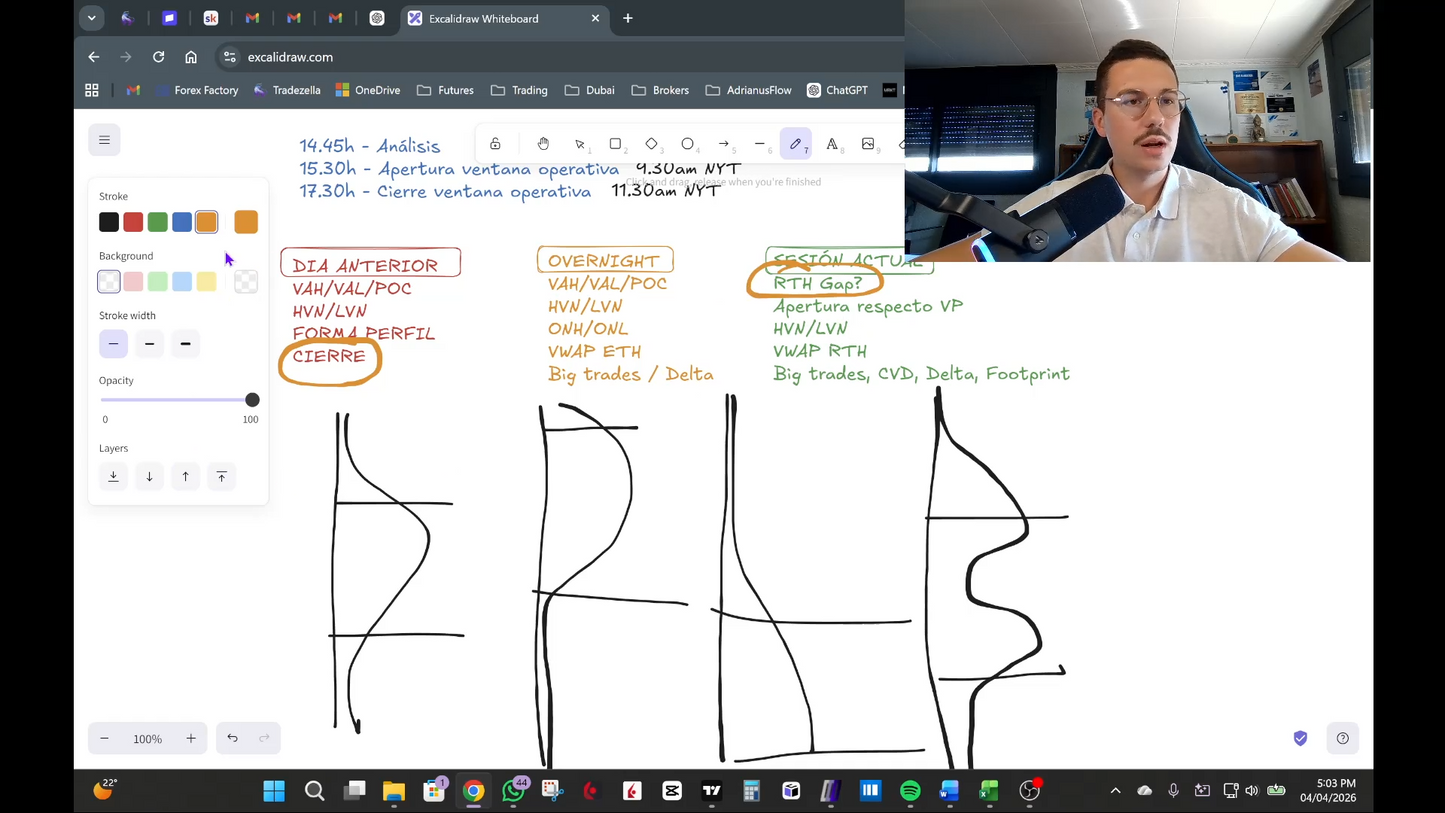Close the Excalidraw Whiteboard tab
The image size is (1445, 813).
(x=595, y=18)
